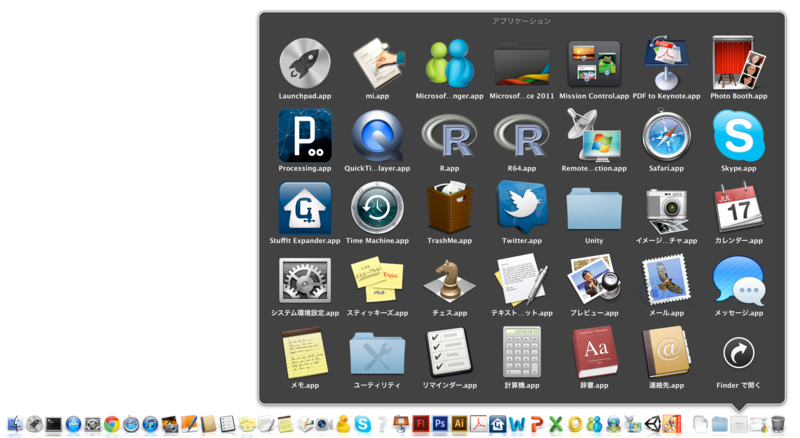
Task: Launch Remote Desktop Connection.app
Action: [x=594, y=135]
